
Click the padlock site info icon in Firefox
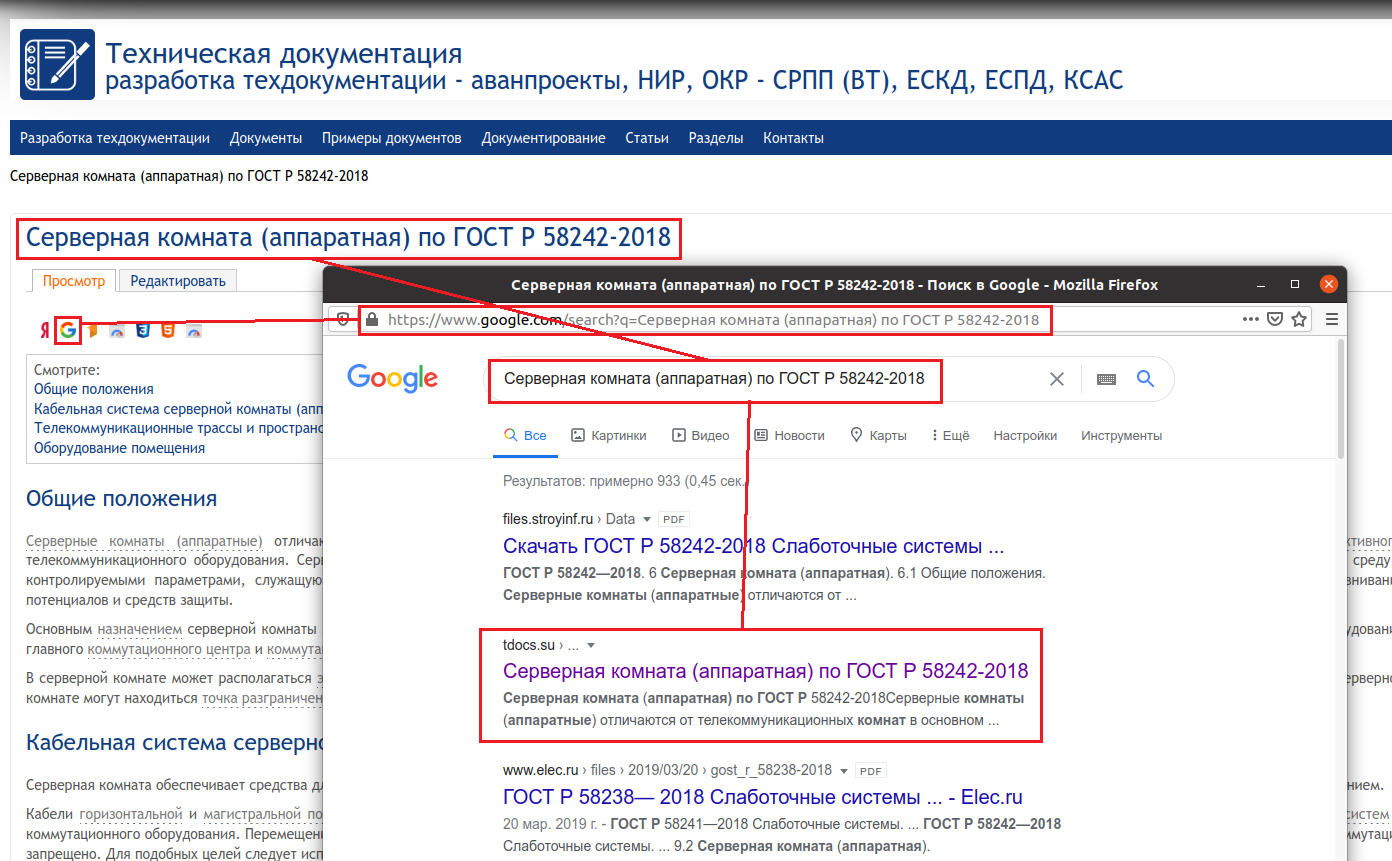[x=372, y=320]
